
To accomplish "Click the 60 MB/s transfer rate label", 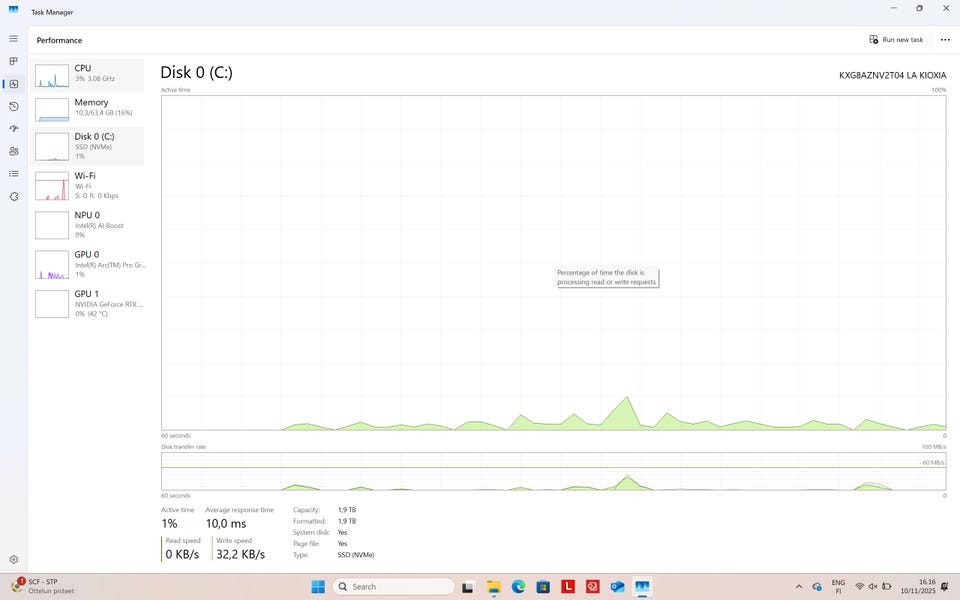I will click(933, 462).
